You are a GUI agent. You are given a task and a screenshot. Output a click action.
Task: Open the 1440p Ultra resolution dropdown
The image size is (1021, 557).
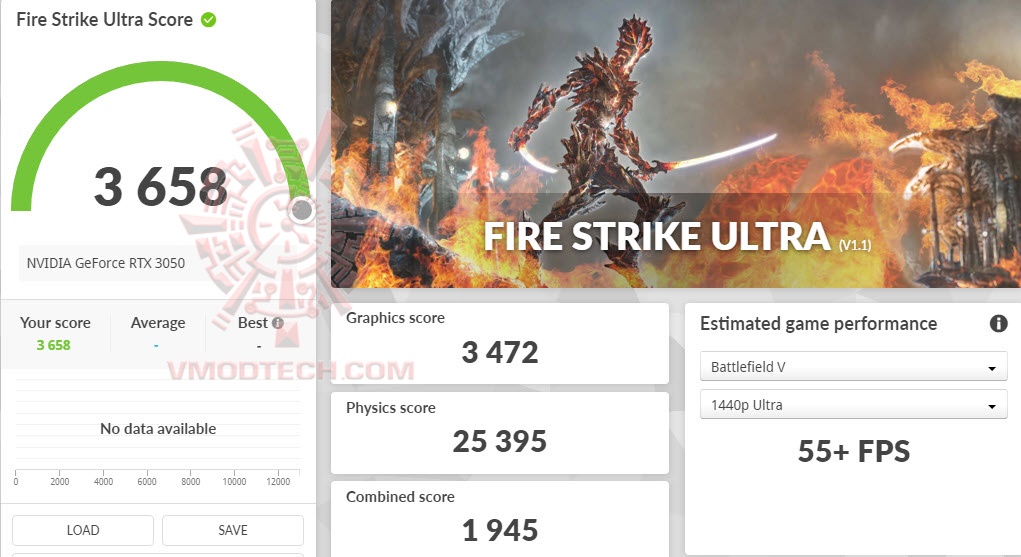pos(853,405)
